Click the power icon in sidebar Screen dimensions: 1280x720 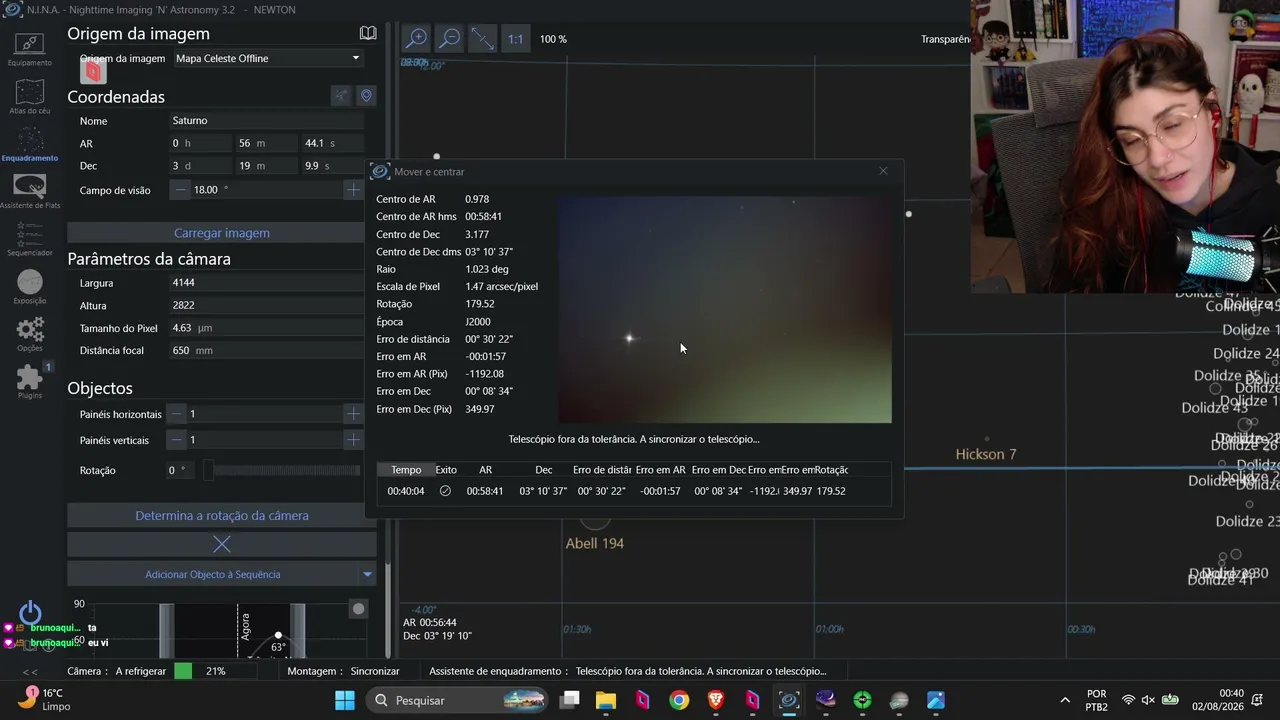click(x=30, y=612)
